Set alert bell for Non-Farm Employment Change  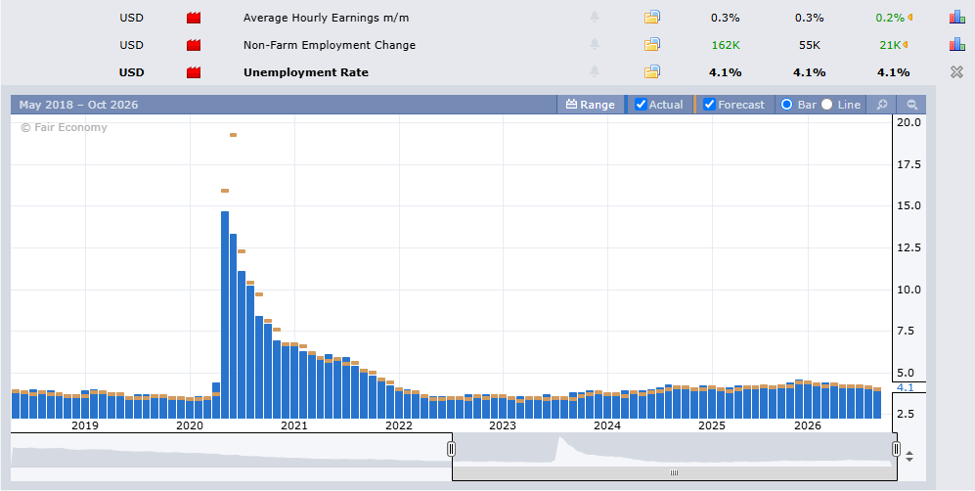pyautogui.click(x=594, y=45)
